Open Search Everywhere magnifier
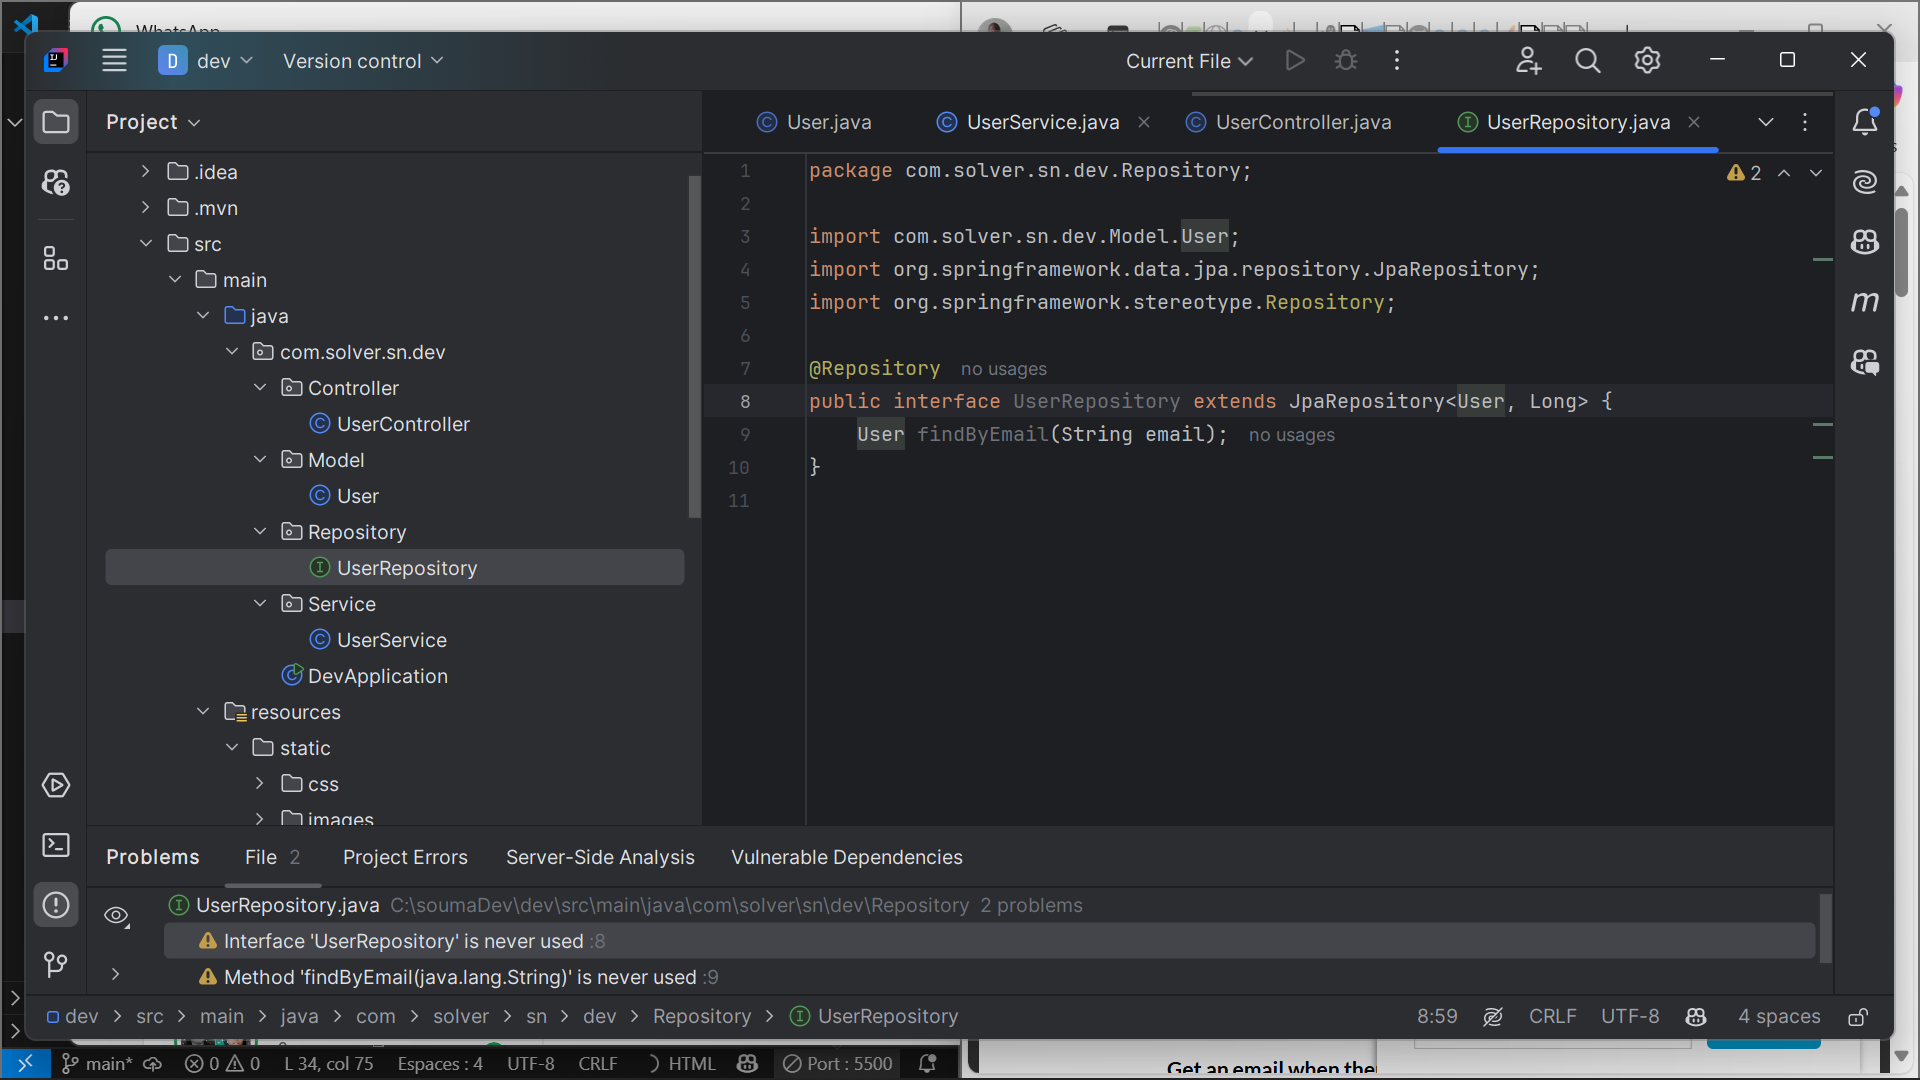Viewport: 1920px width, 1080px height. (x=1587, y=61)
